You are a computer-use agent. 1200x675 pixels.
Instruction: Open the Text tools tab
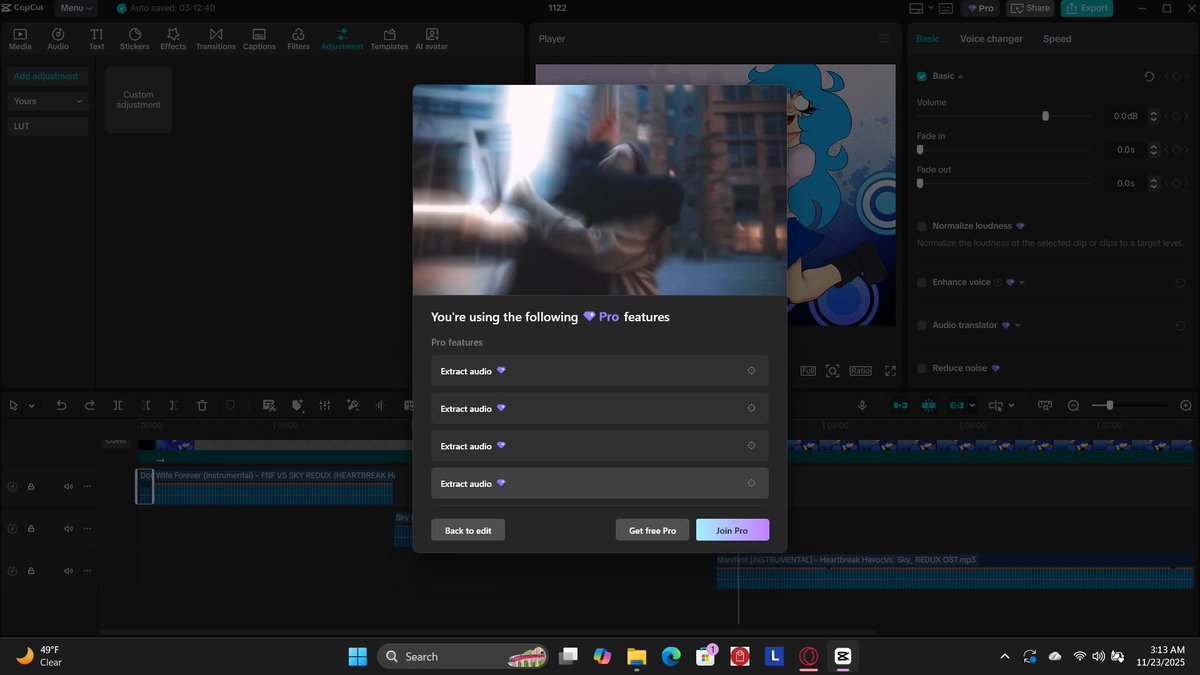click(x=97, y=39)
